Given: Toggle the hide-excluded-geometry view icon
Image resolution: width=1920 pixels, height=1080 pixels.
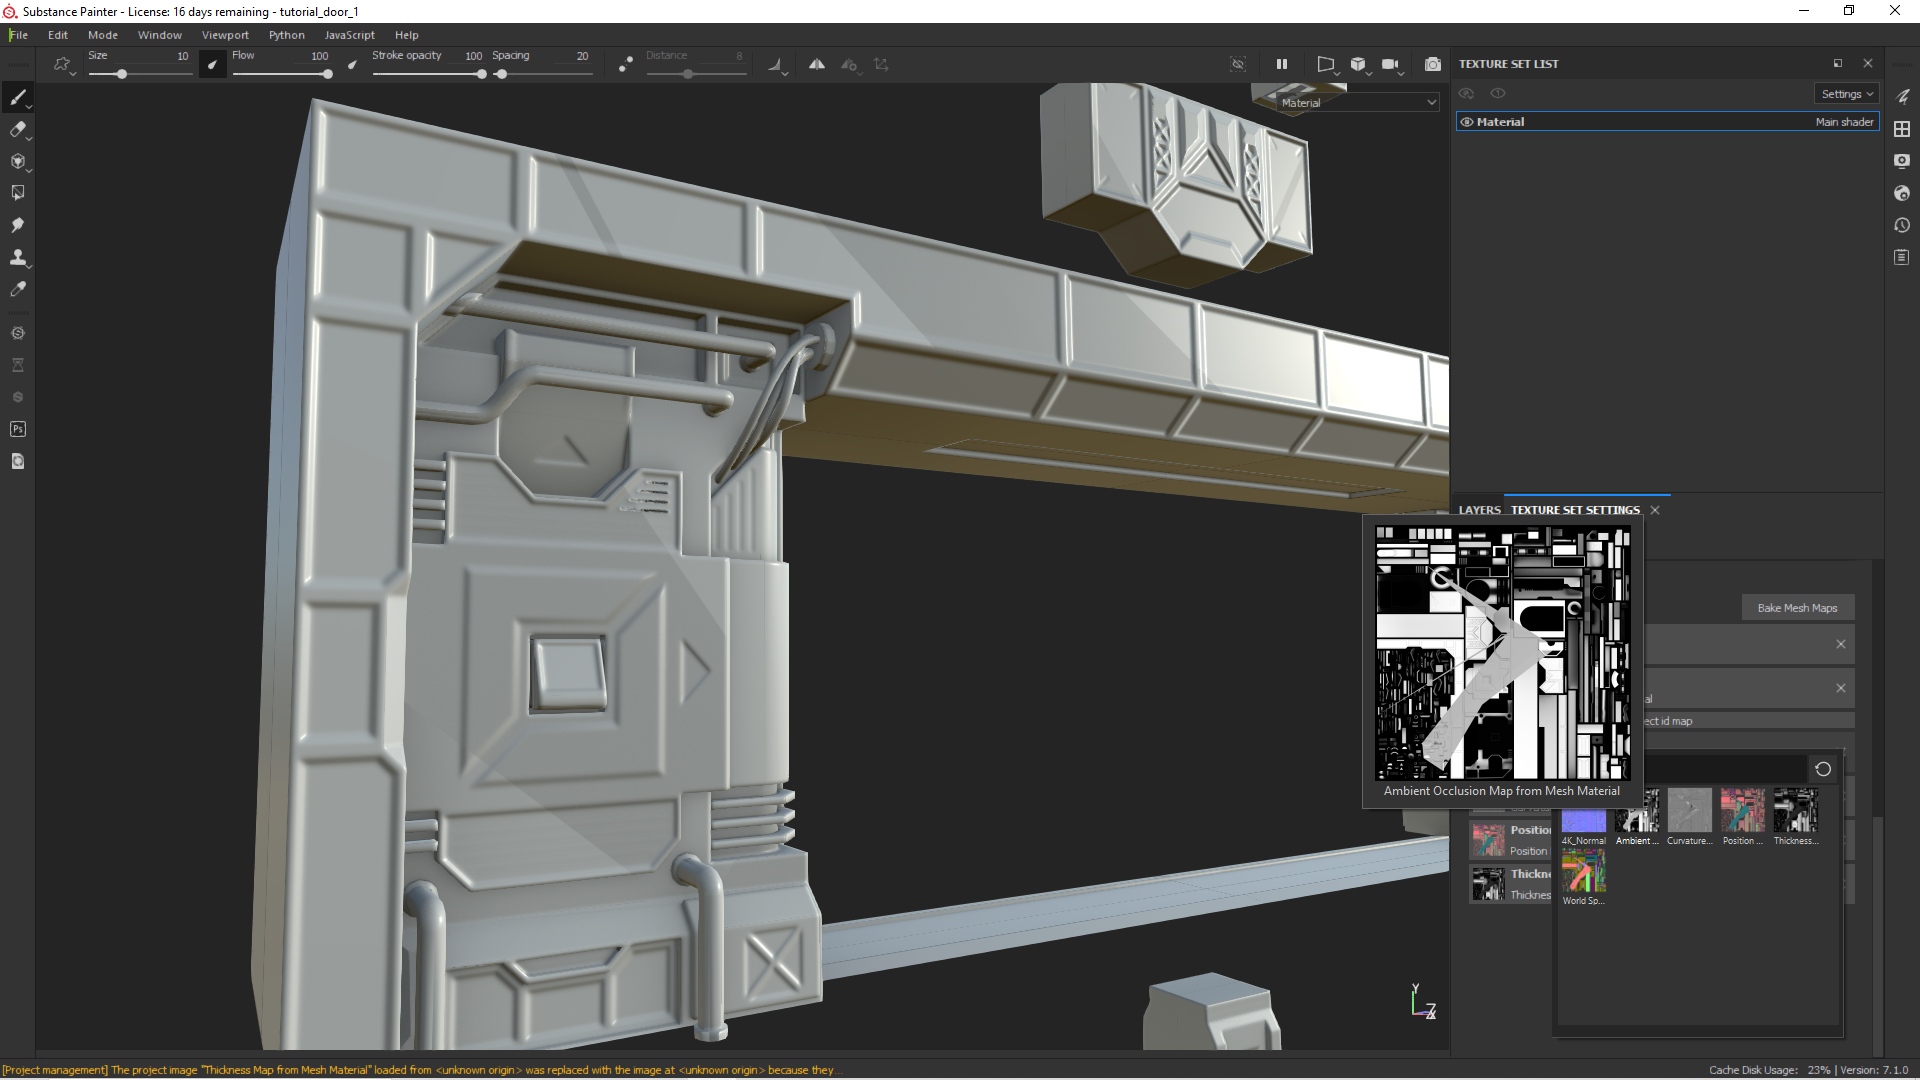Looking at the screenshot, I should point(1238,64).
